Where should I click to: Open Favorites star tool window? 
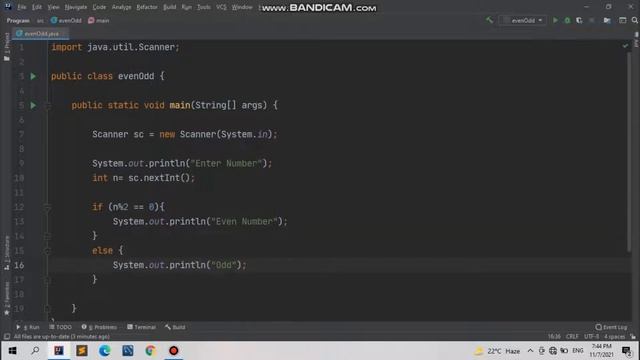click(7, 299)
